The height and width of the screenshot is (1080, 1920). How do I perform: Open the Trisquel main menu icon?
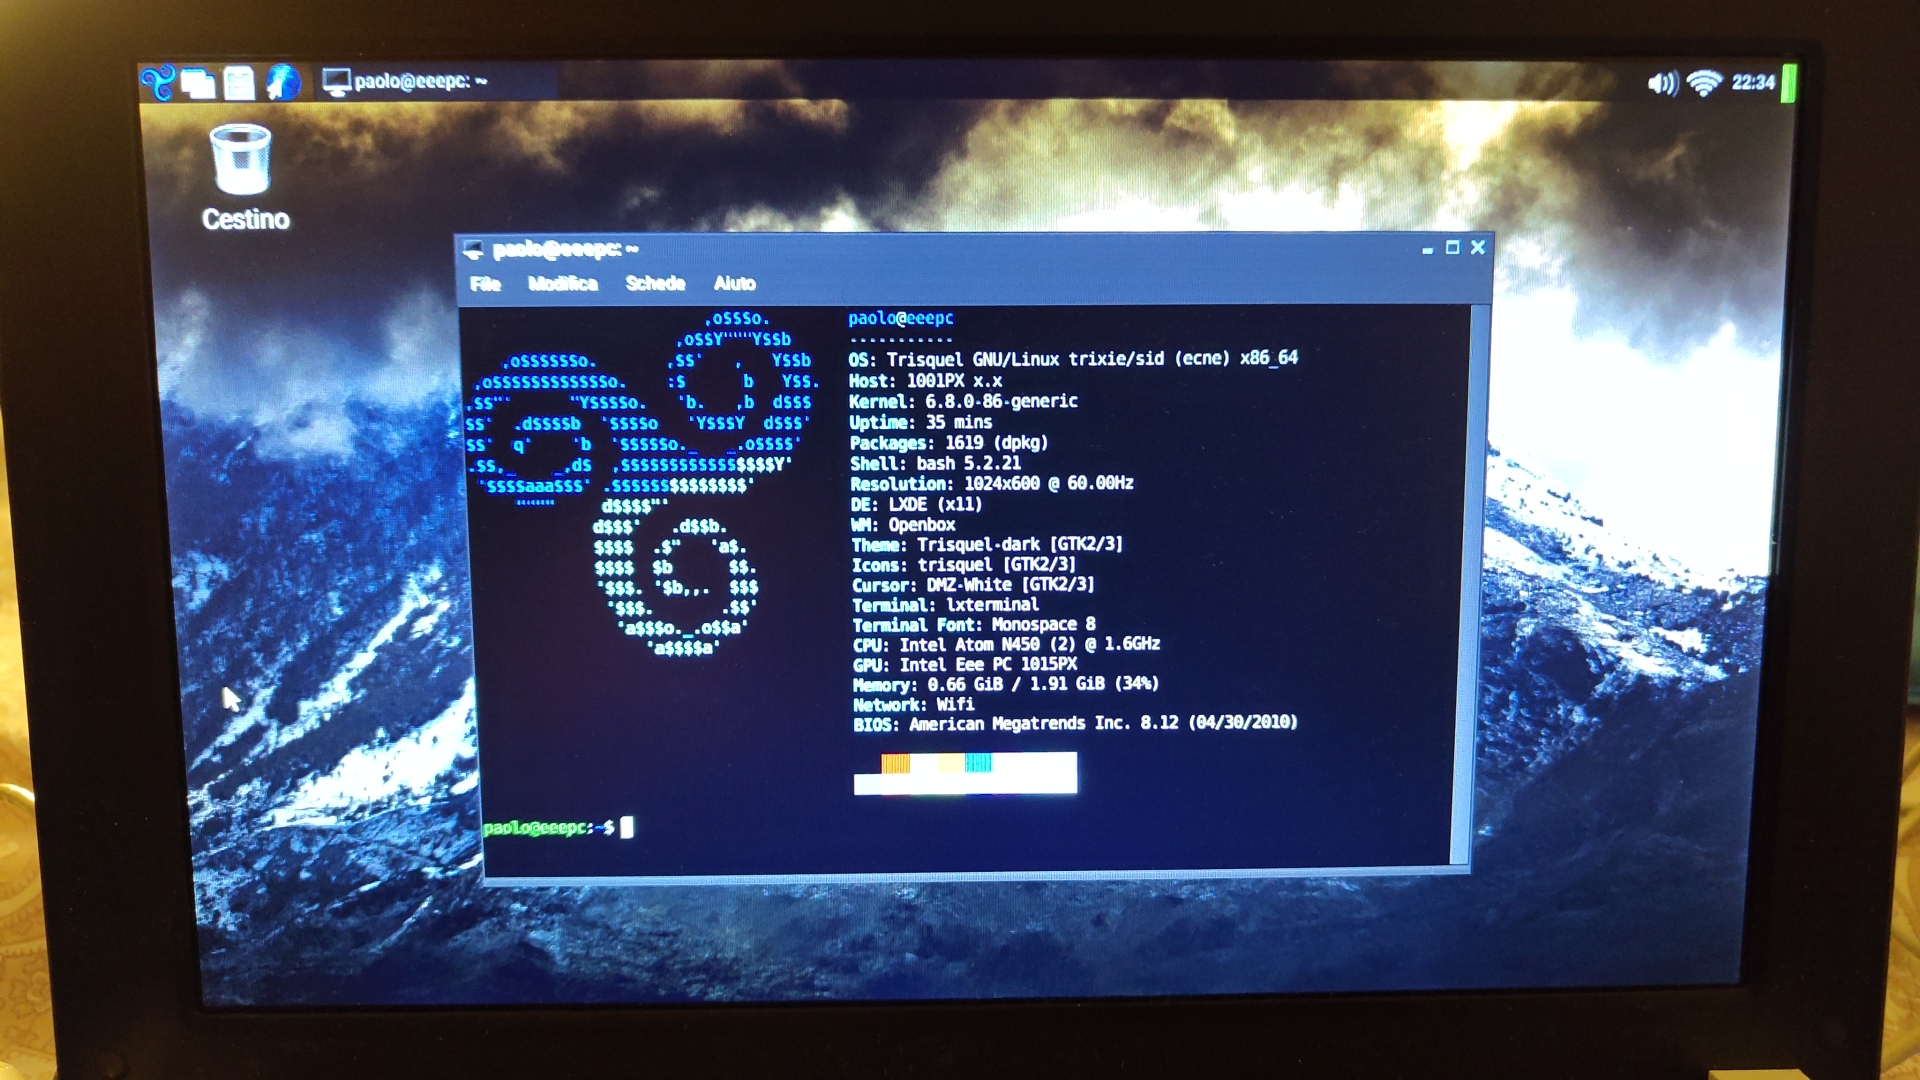tap(157, 82)
